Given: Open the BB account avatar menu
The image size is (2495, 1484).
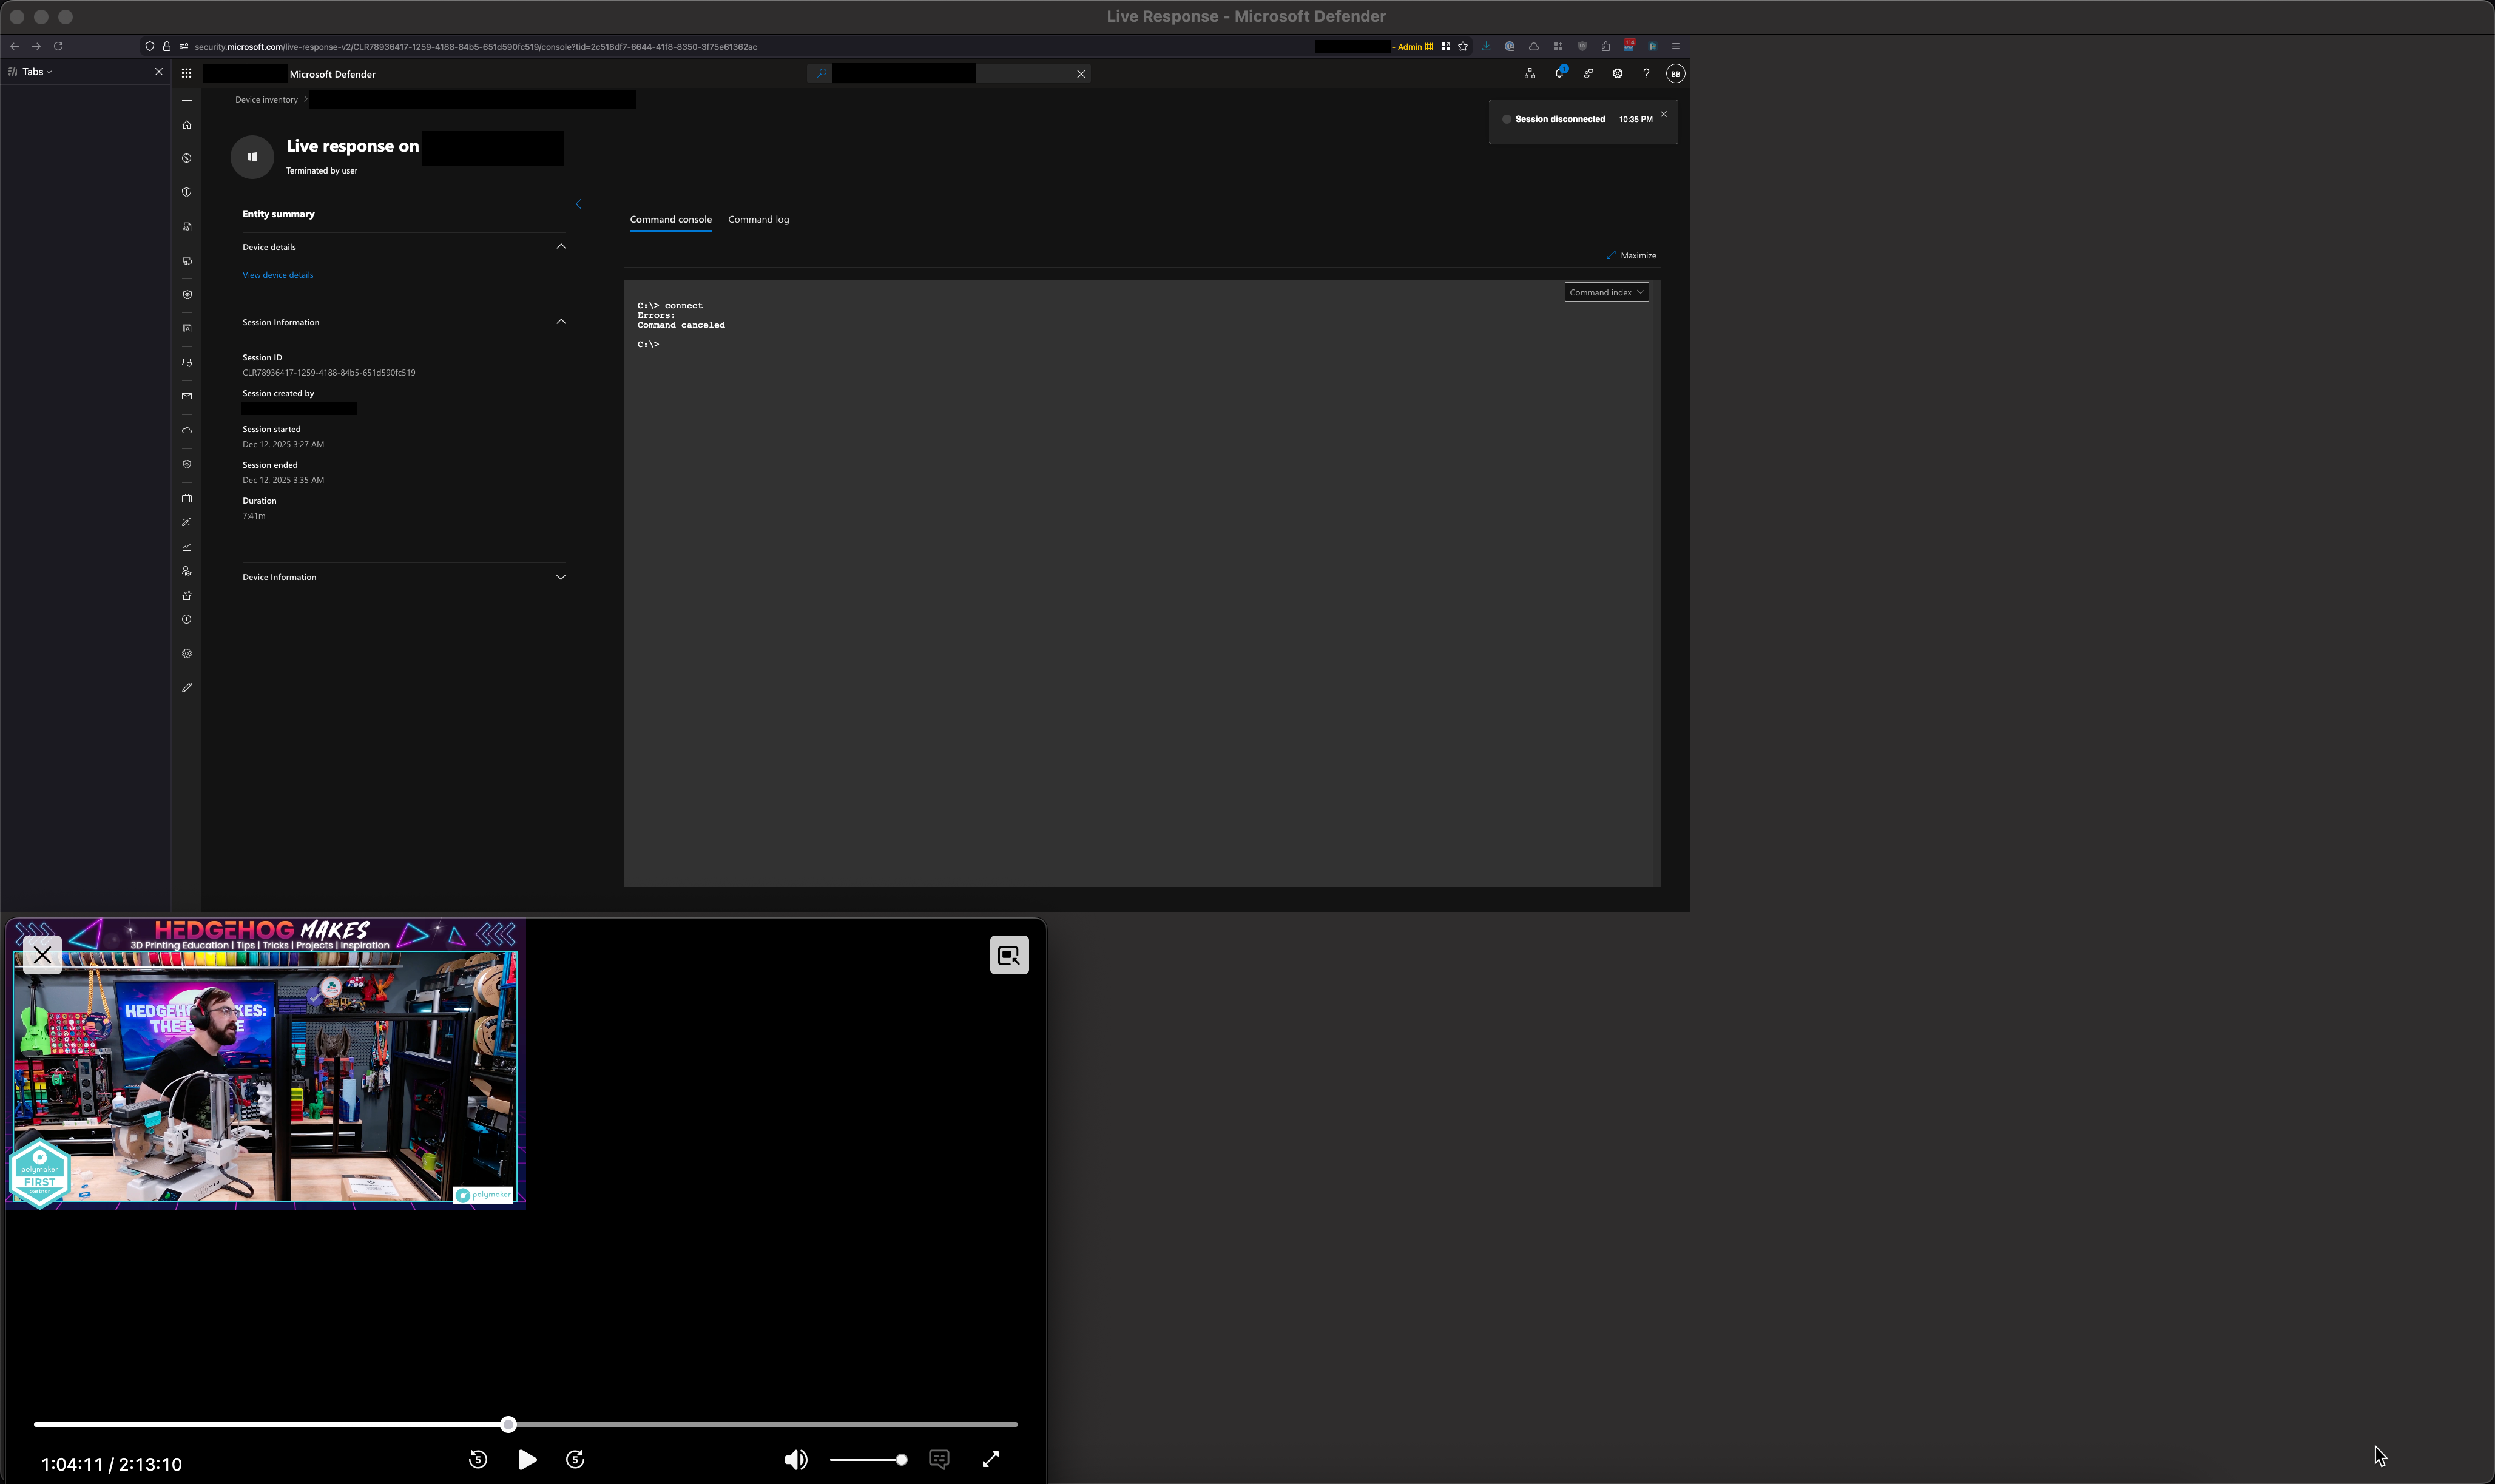Looking at the screenshot, I should point(1675,74).
